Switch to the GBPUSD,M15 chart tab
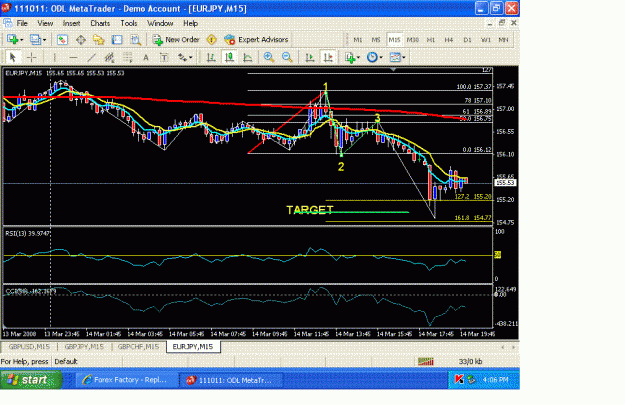The width and height of the screenshot is (625, 405). [x=29, y=347]
